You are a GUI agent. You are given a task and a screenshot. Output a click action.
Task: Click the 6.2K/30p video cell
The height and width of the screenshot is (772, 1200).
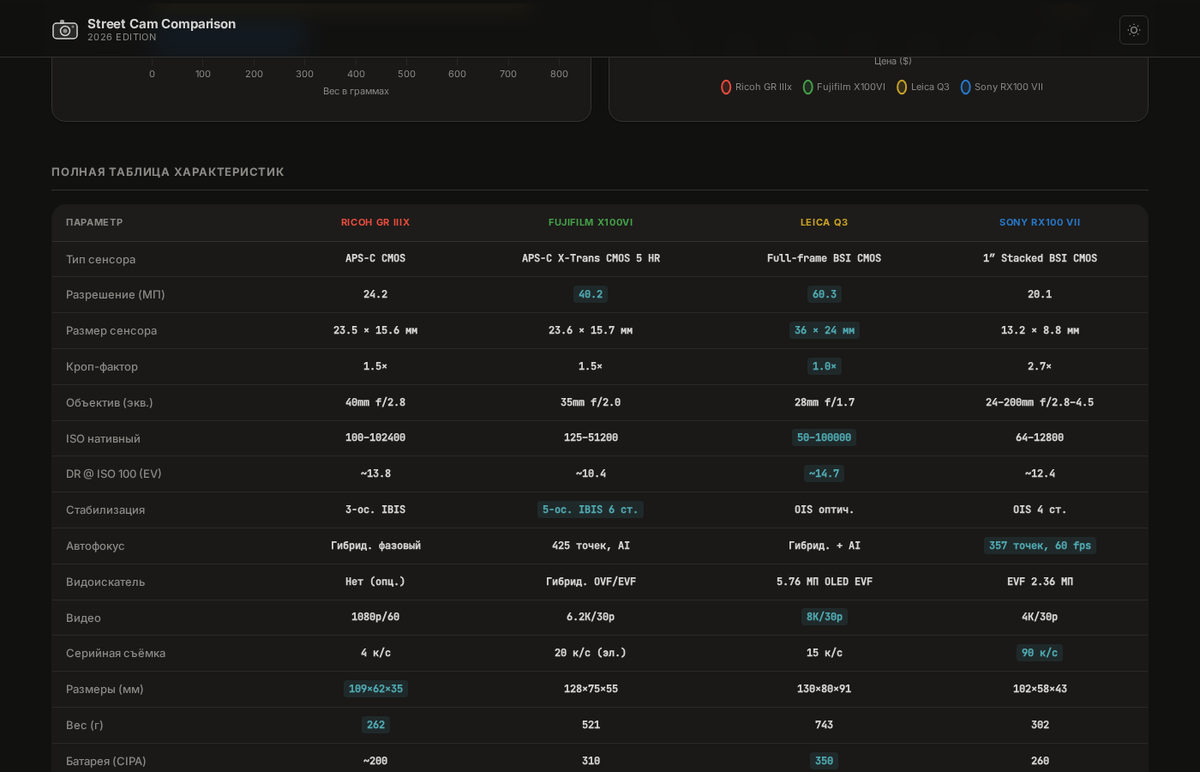click(x=590, y=617)
